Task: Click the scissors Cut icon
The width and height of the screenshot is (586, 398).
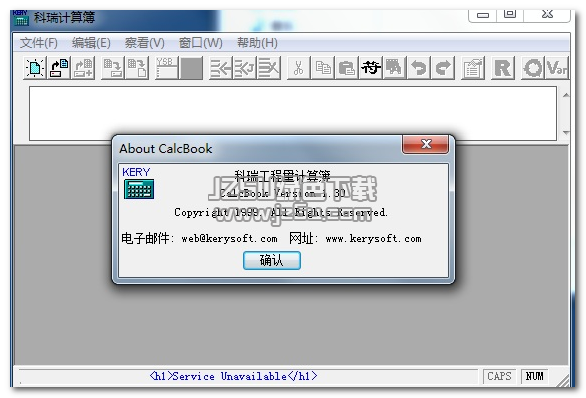Action: pyautogui.click(x=298, y=68)
